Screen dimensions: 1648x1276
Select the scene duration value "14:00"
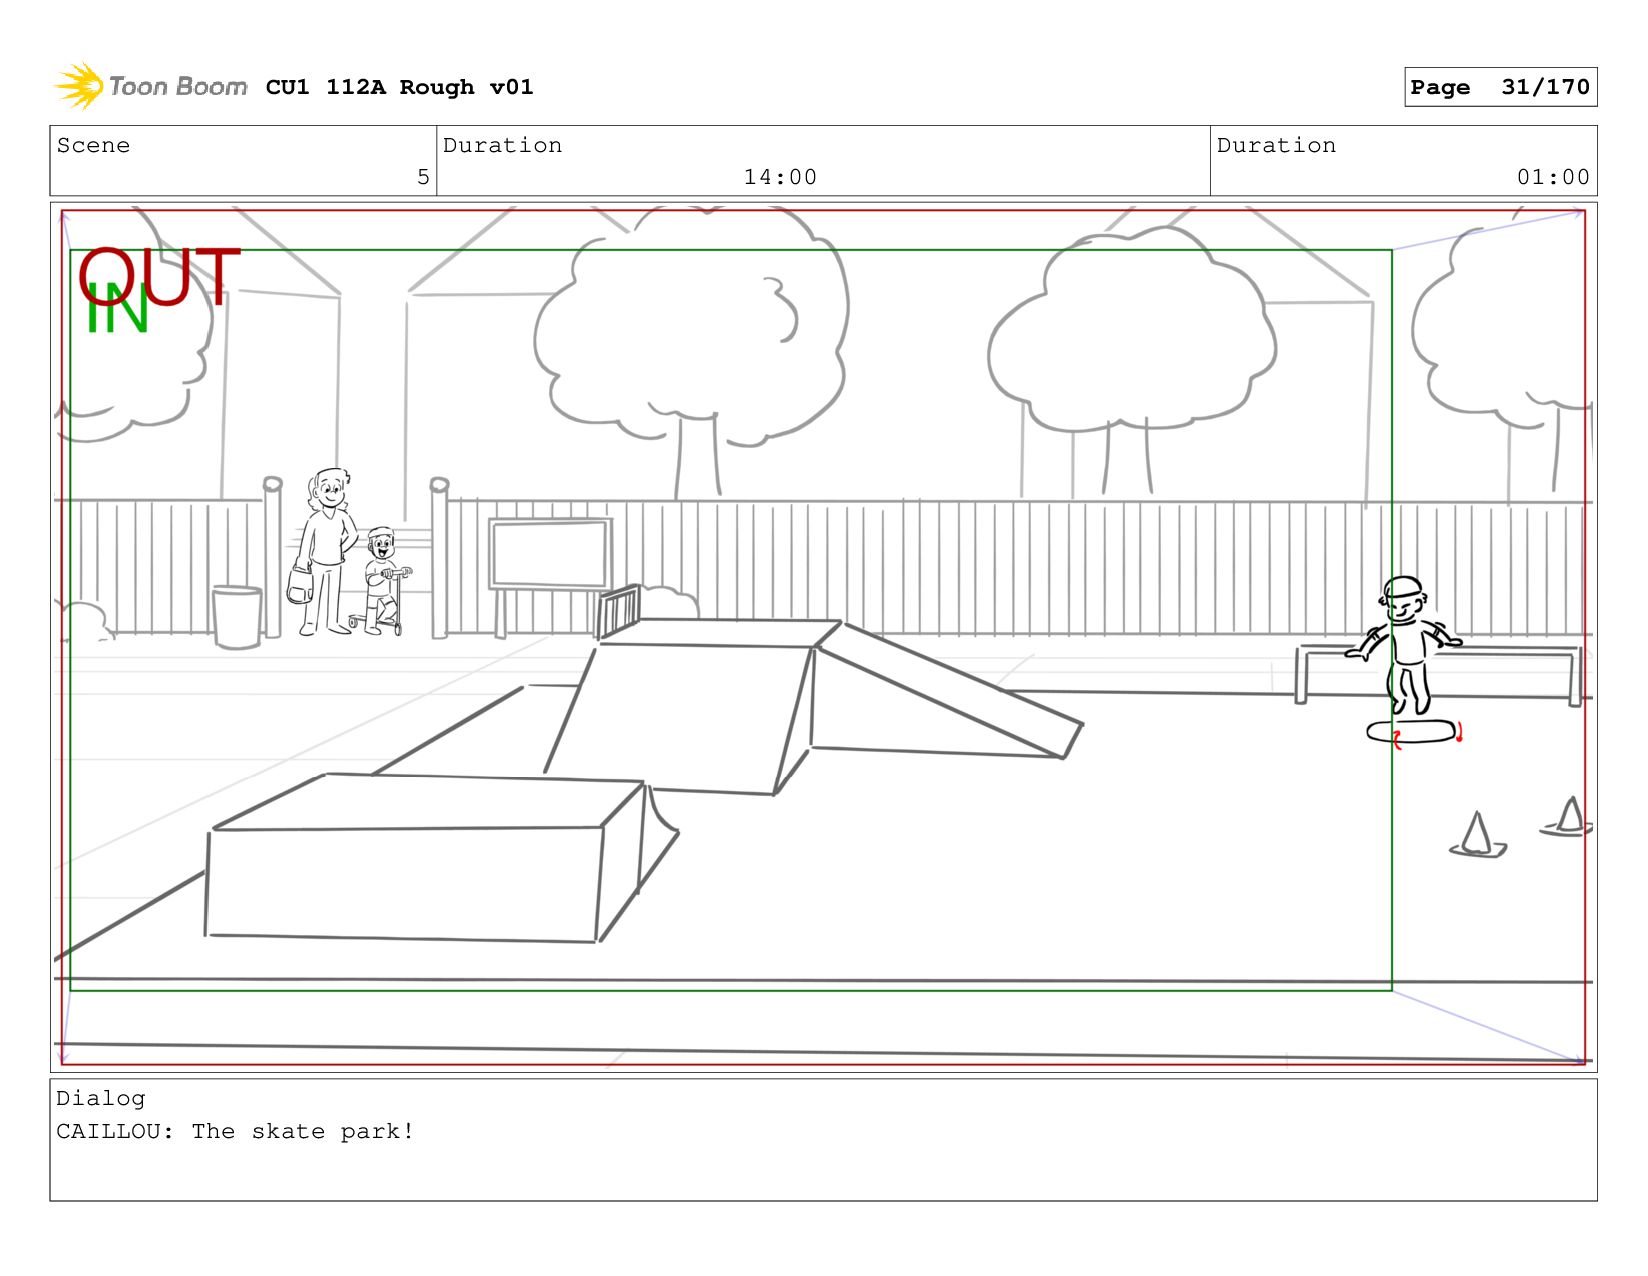click(x=780, y=177)
